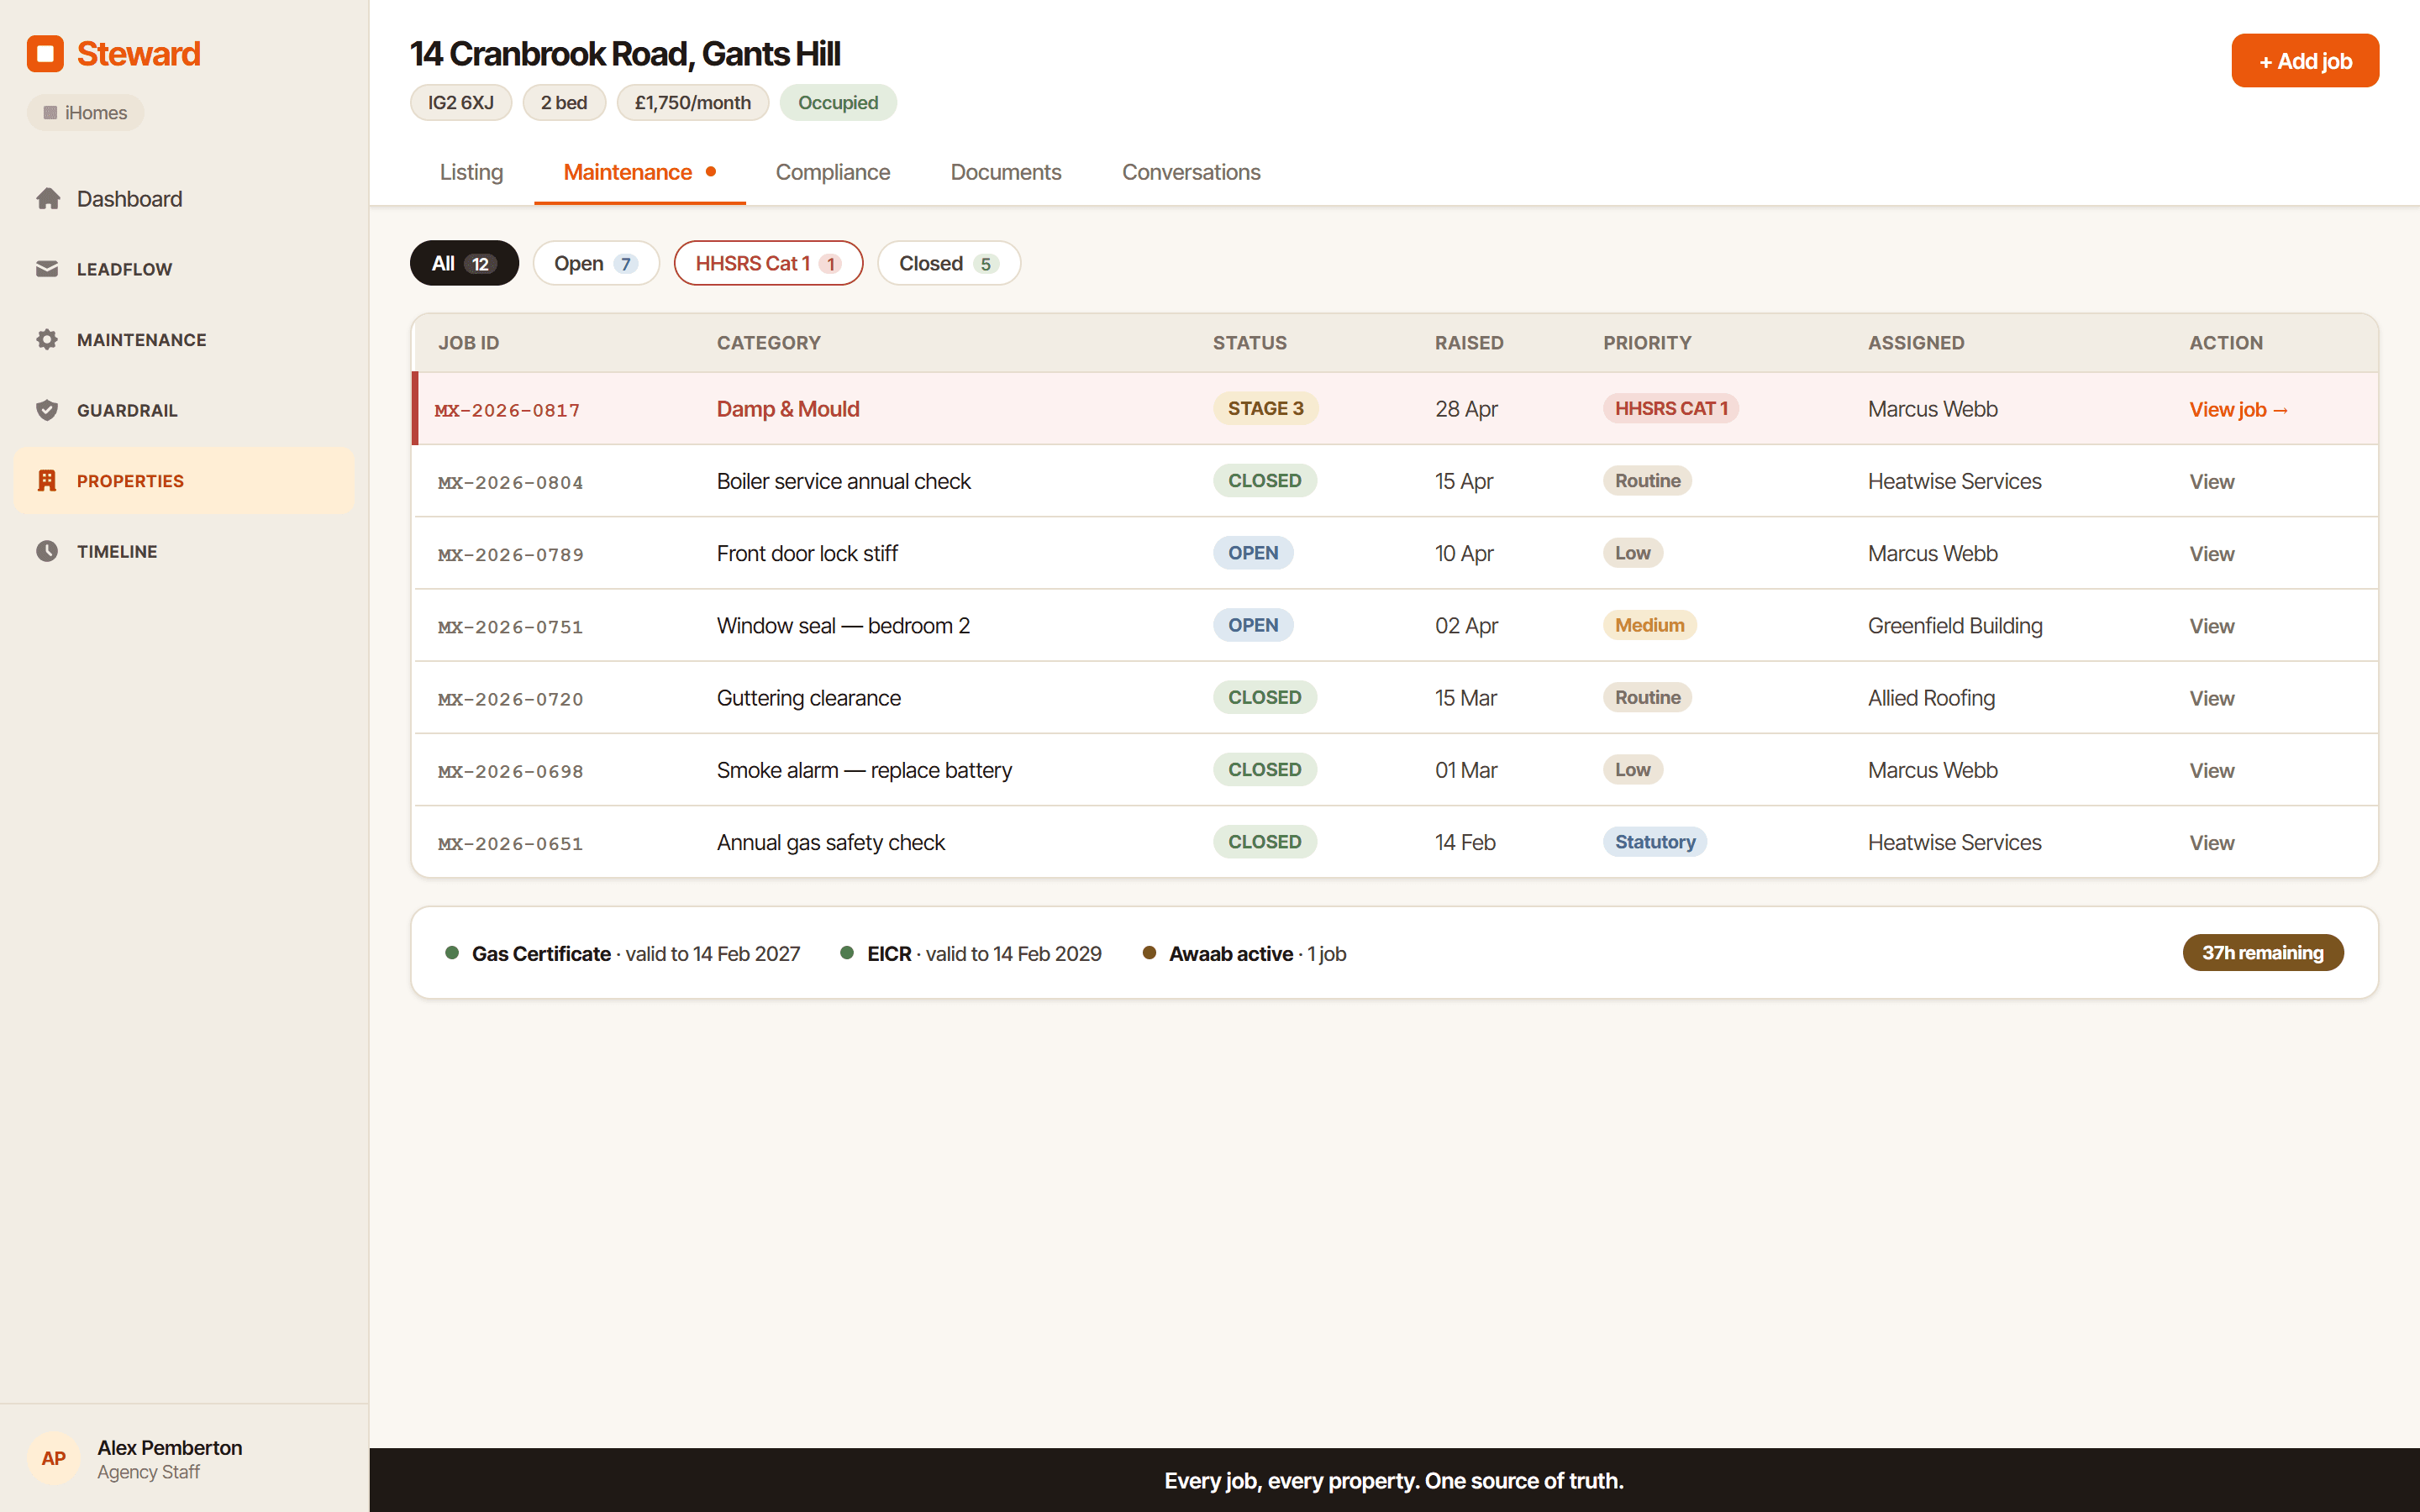
Task: Filter by HHSRS Cat 1
Action: pos(768,263)
